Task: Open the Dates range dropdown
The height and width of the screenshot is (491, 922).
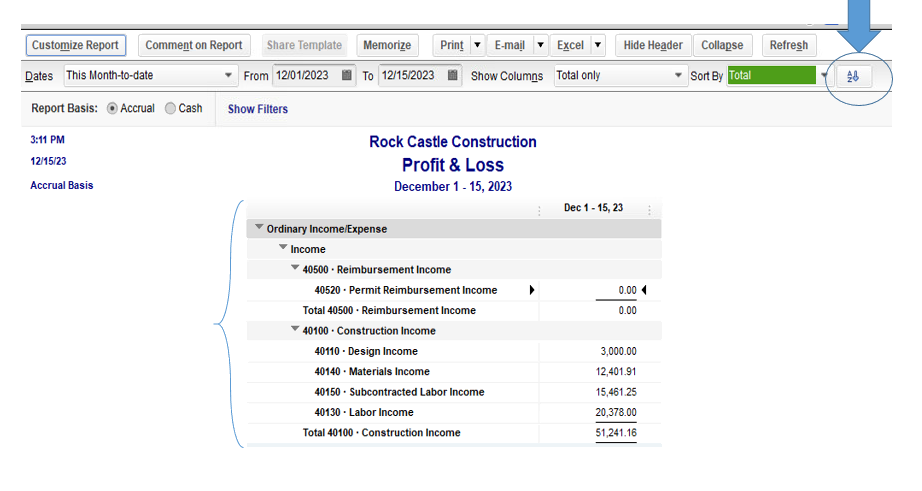Action: [228, 75]
